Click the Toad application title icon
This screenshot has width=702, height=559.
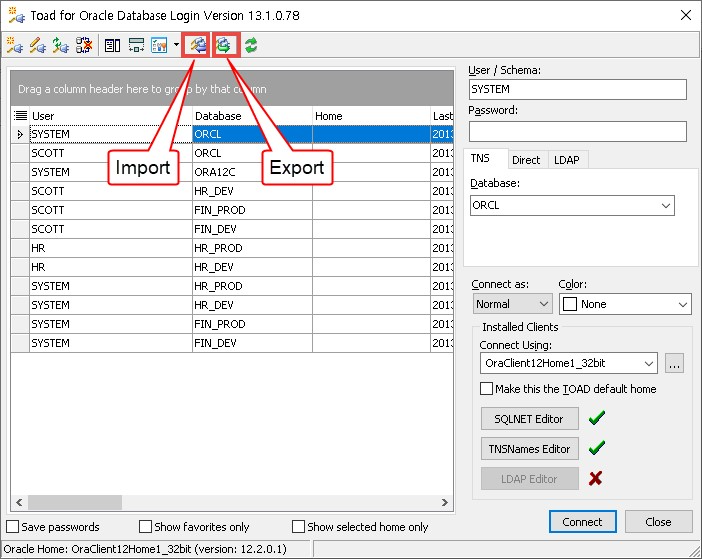17,15
